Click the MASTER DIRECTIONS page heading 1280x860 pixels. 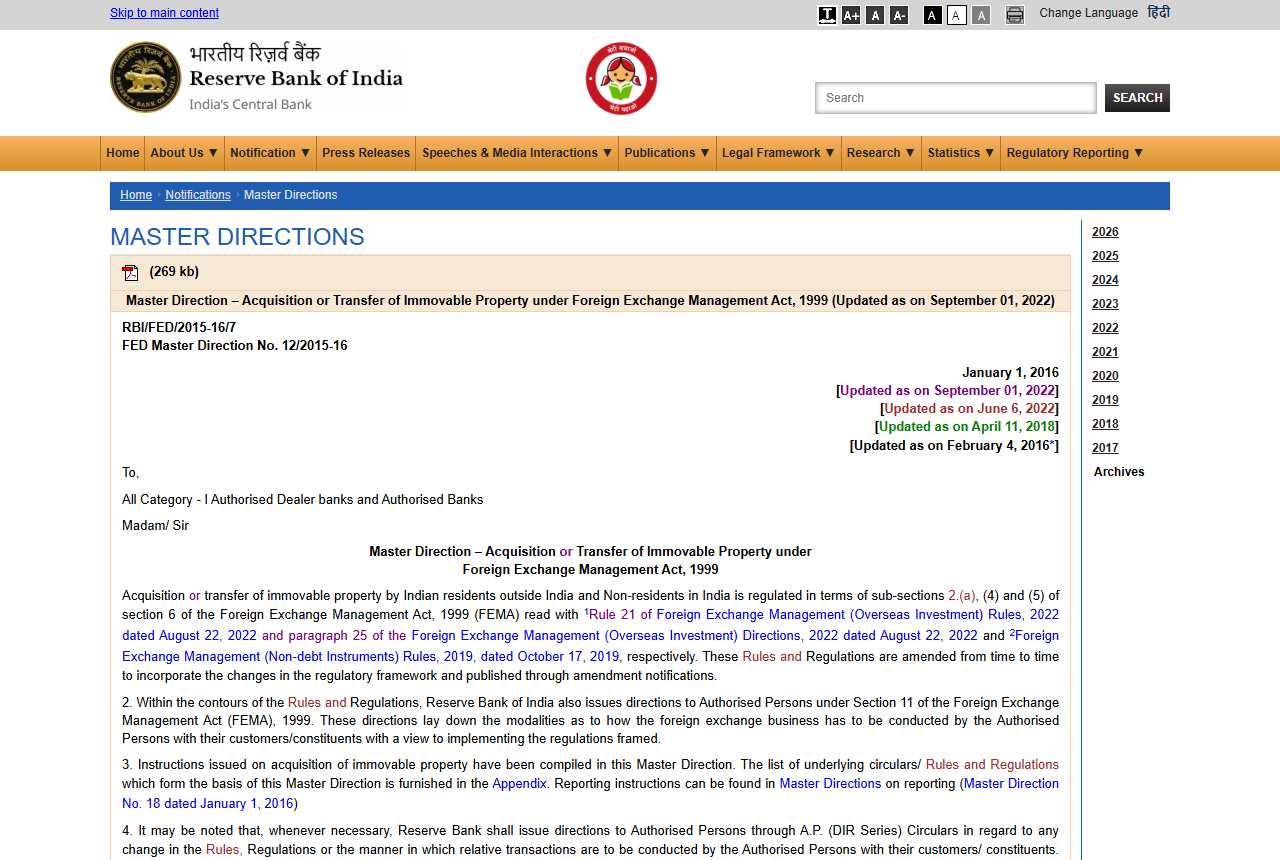point(237,237)
